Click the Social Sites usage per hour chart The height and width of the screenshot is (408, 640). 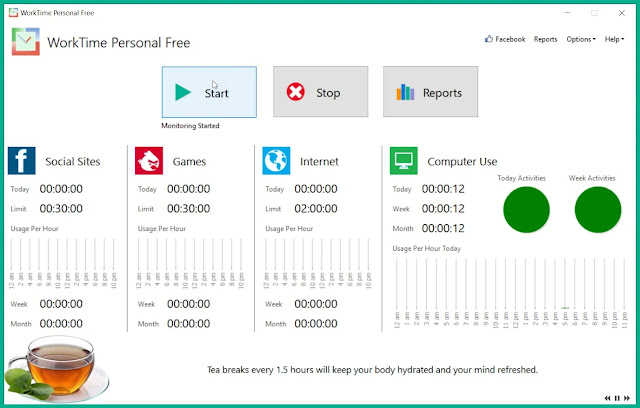(x=62, y=263)
